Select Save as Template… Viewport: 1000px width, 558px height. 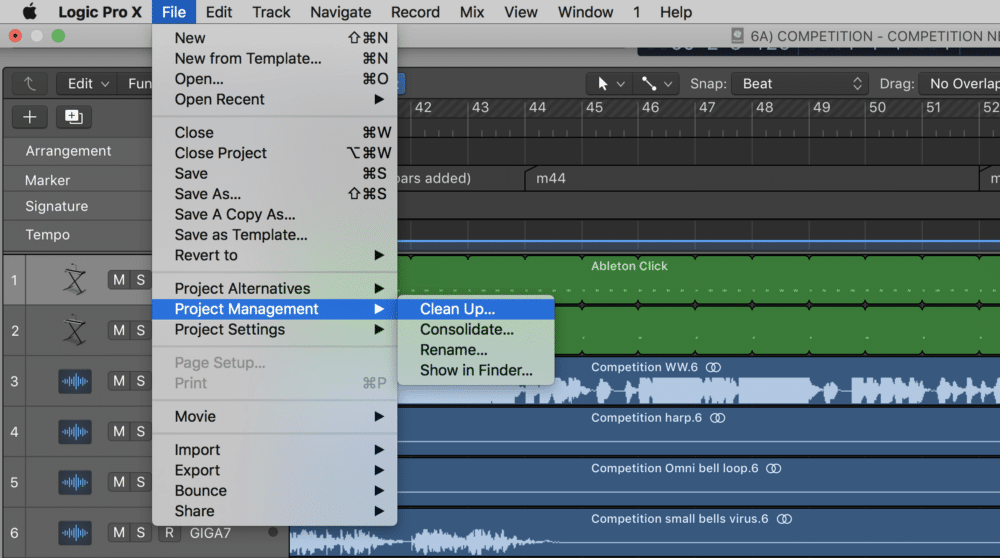pos(274,235)
